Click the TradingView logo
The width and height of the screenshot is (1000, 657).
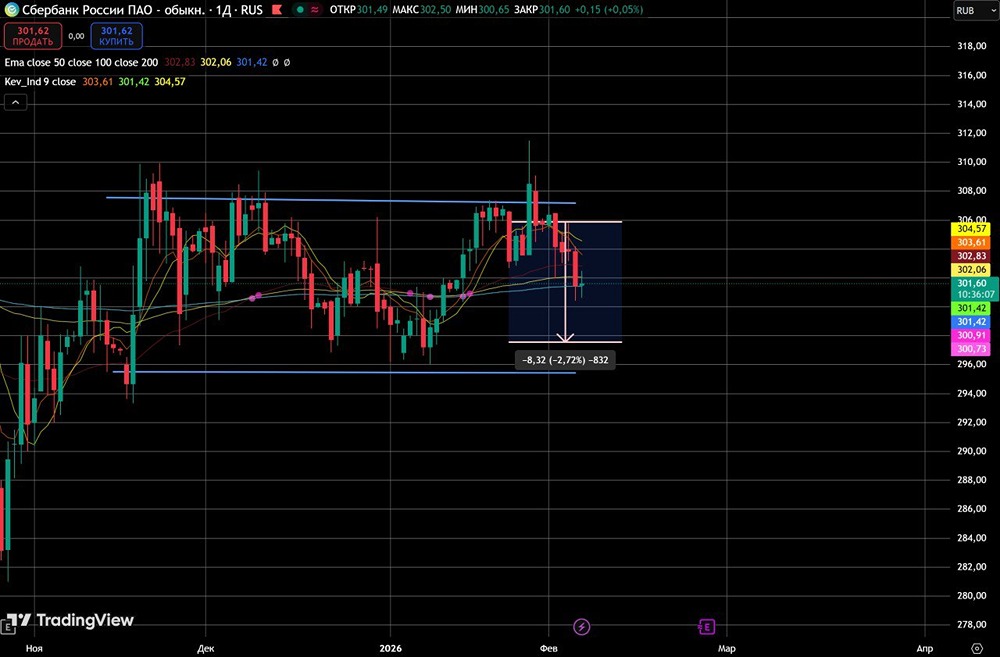tap(70, 620)
